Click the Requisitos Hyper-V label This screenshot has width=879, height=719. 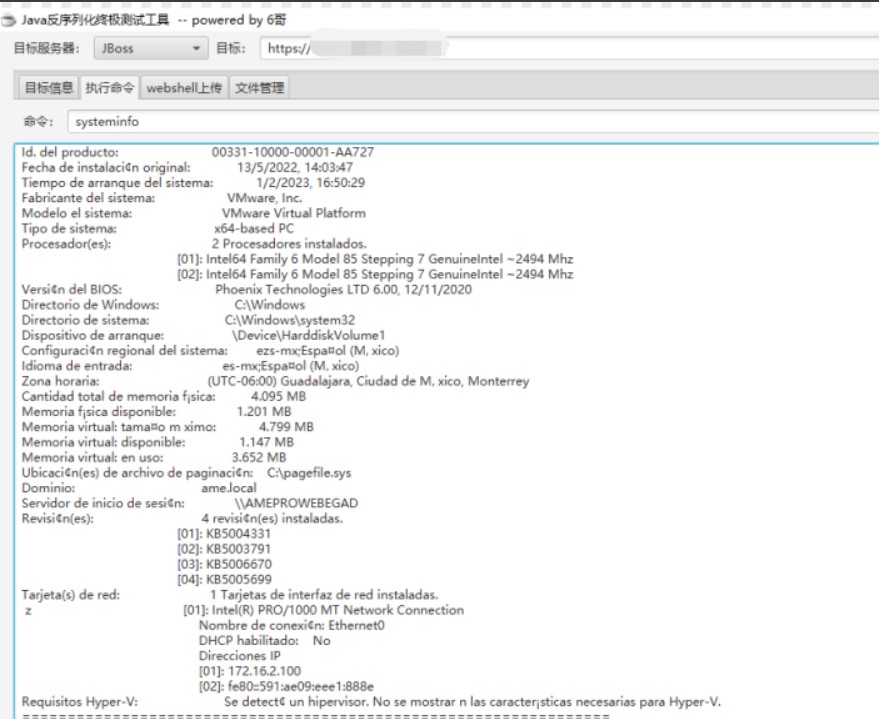pyautogui.click(x=80, y=702)
